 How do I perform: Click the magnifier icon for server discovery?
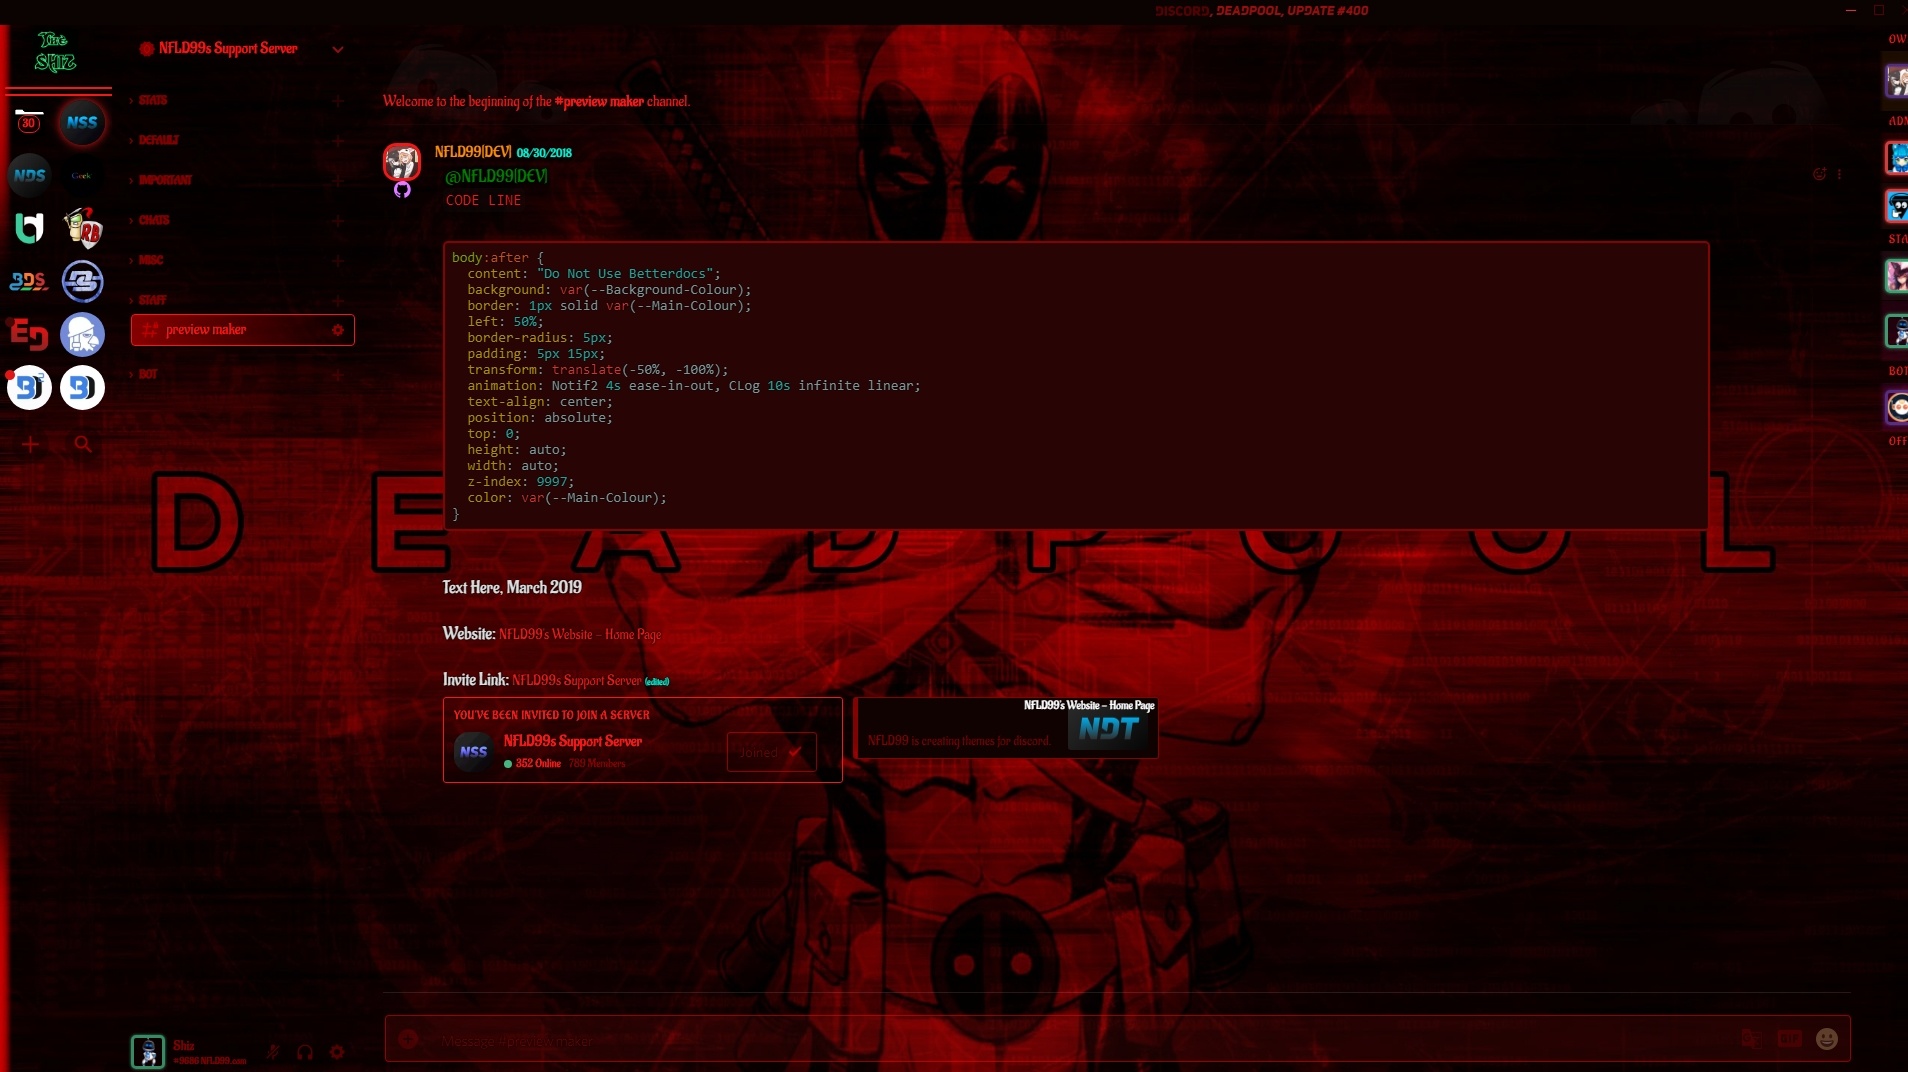pos(83,444)
